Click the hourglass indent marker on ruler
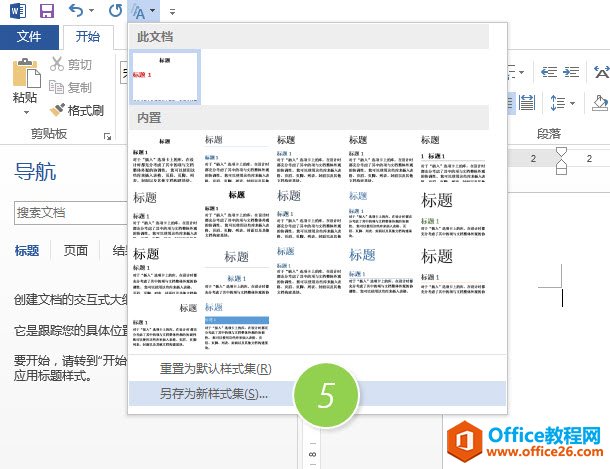 561,160
